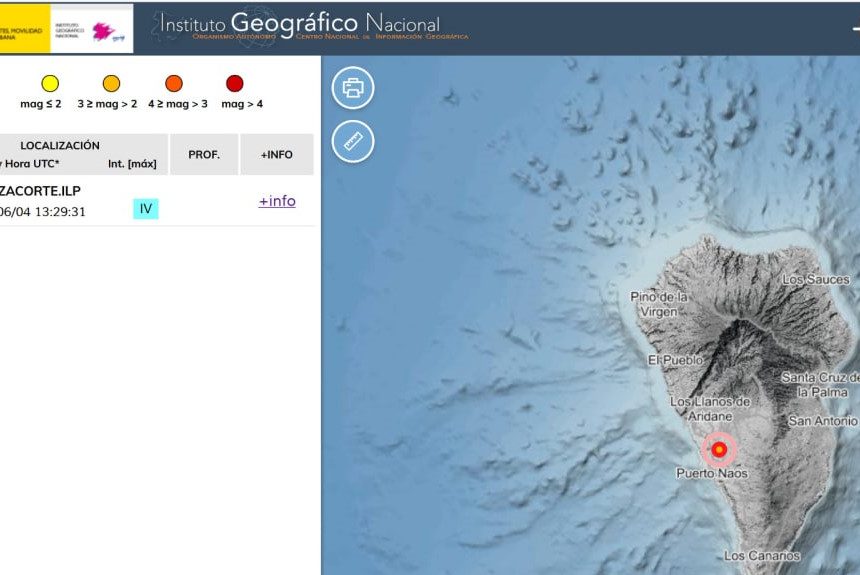The image size is (860, 575).
Task: Click the 'mag ≤ 2' legend text
Action: [41, 104]
